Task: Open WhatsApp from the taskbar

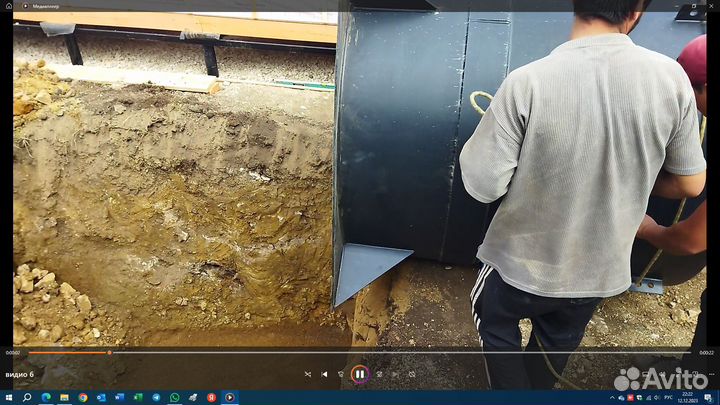Action: pyautogui.click(x=174, y=397)
